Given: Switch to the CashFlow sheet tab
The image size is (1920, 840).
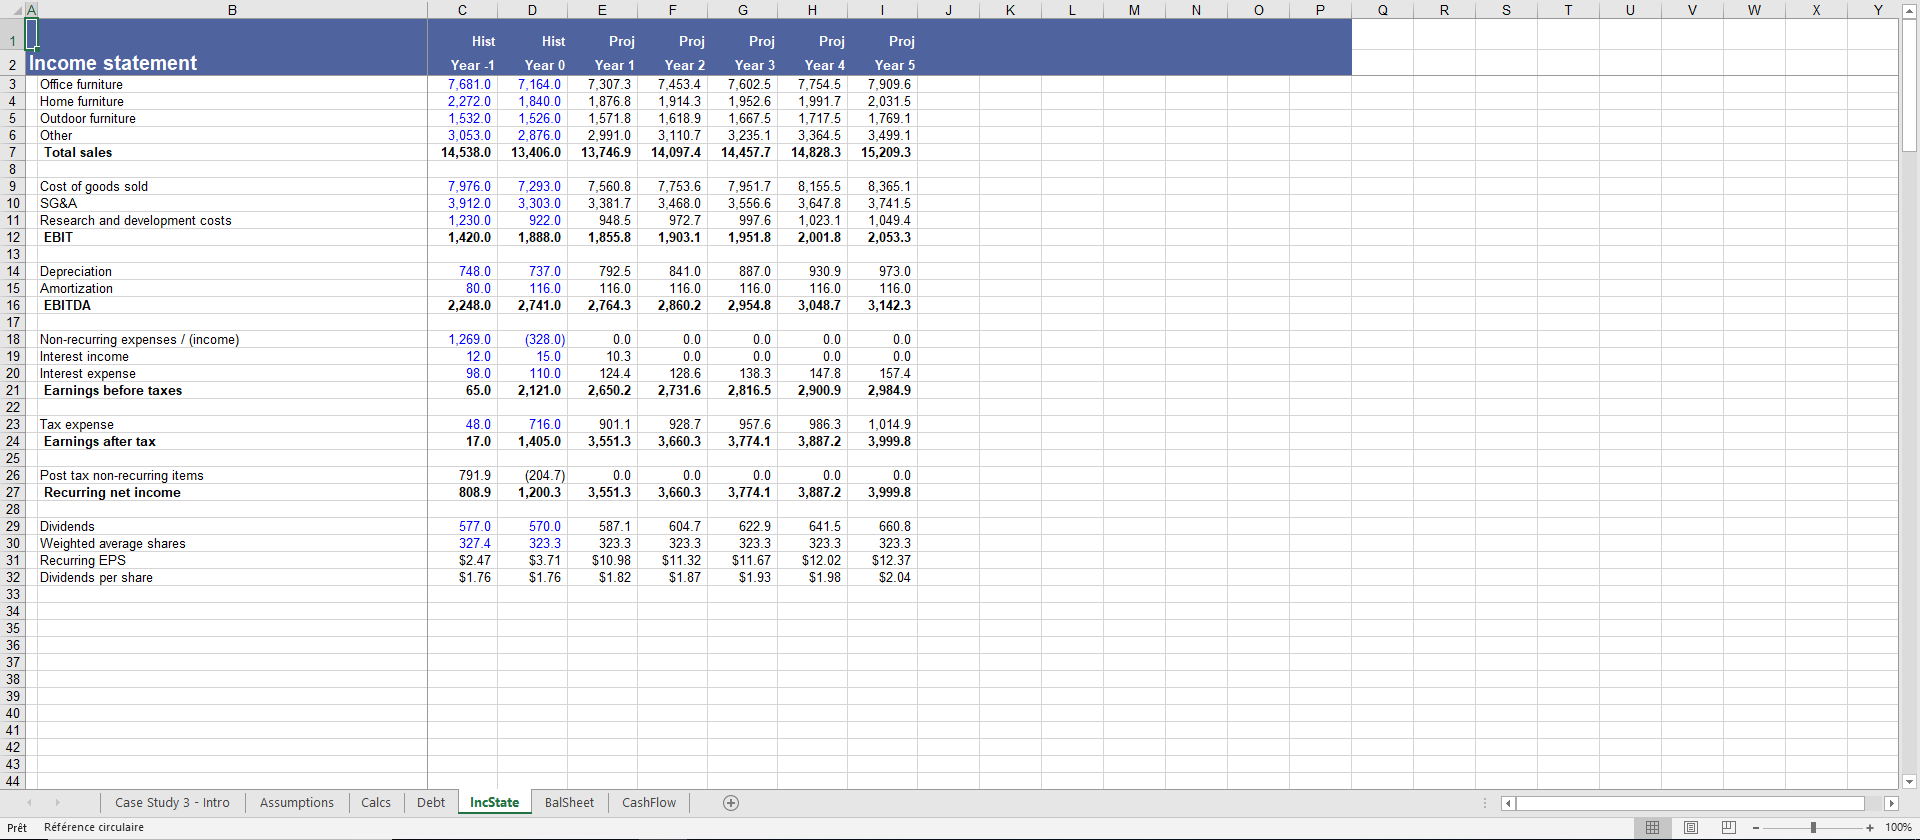Looking at the screenshot, I should [x=649, y=803].
